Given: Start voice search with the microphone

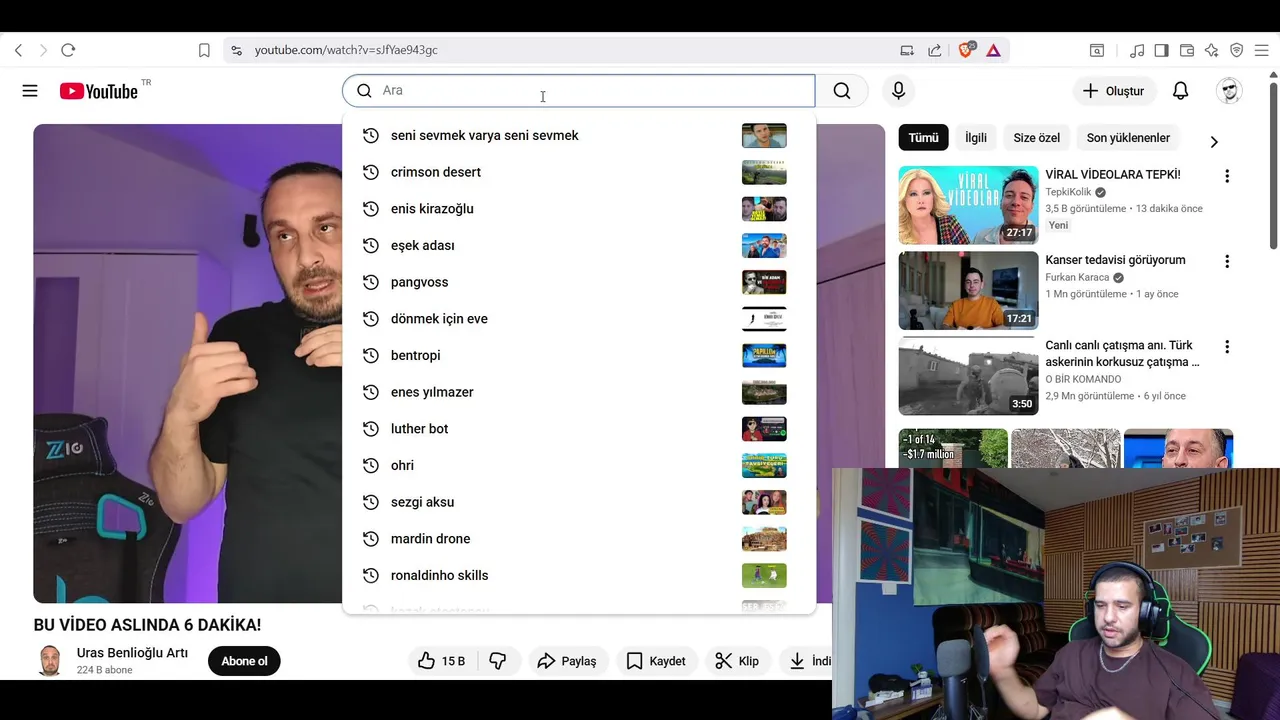Looking at the screenshot, I should (898, 91).
